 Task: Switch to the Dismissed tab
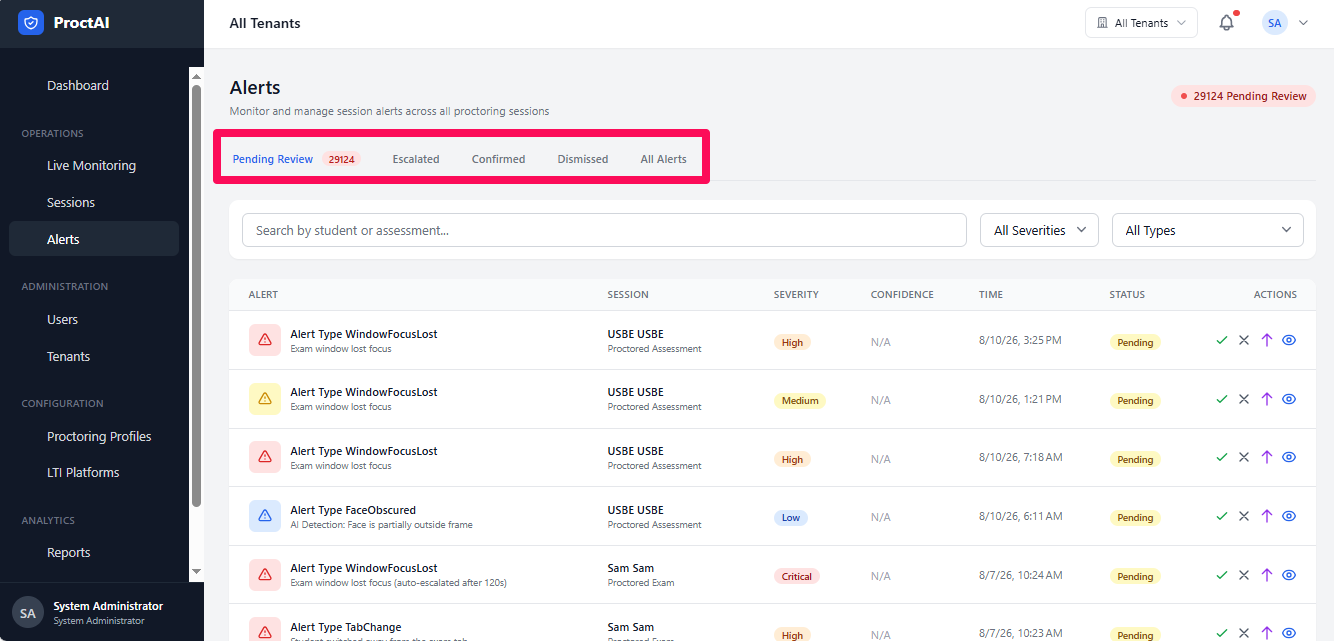[x=583, y=159]
